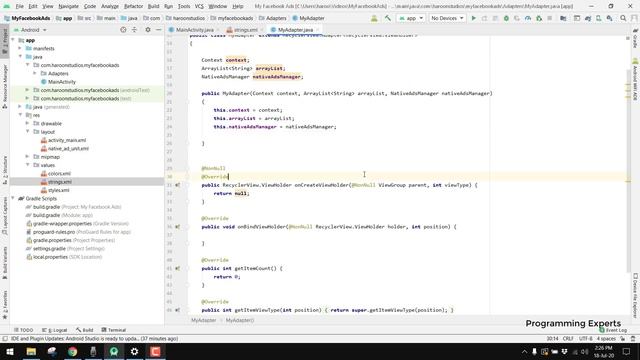This screenshot has width=640, height=360.
Task: Expand the java (generated) folder
Action: tap(20, 107)
